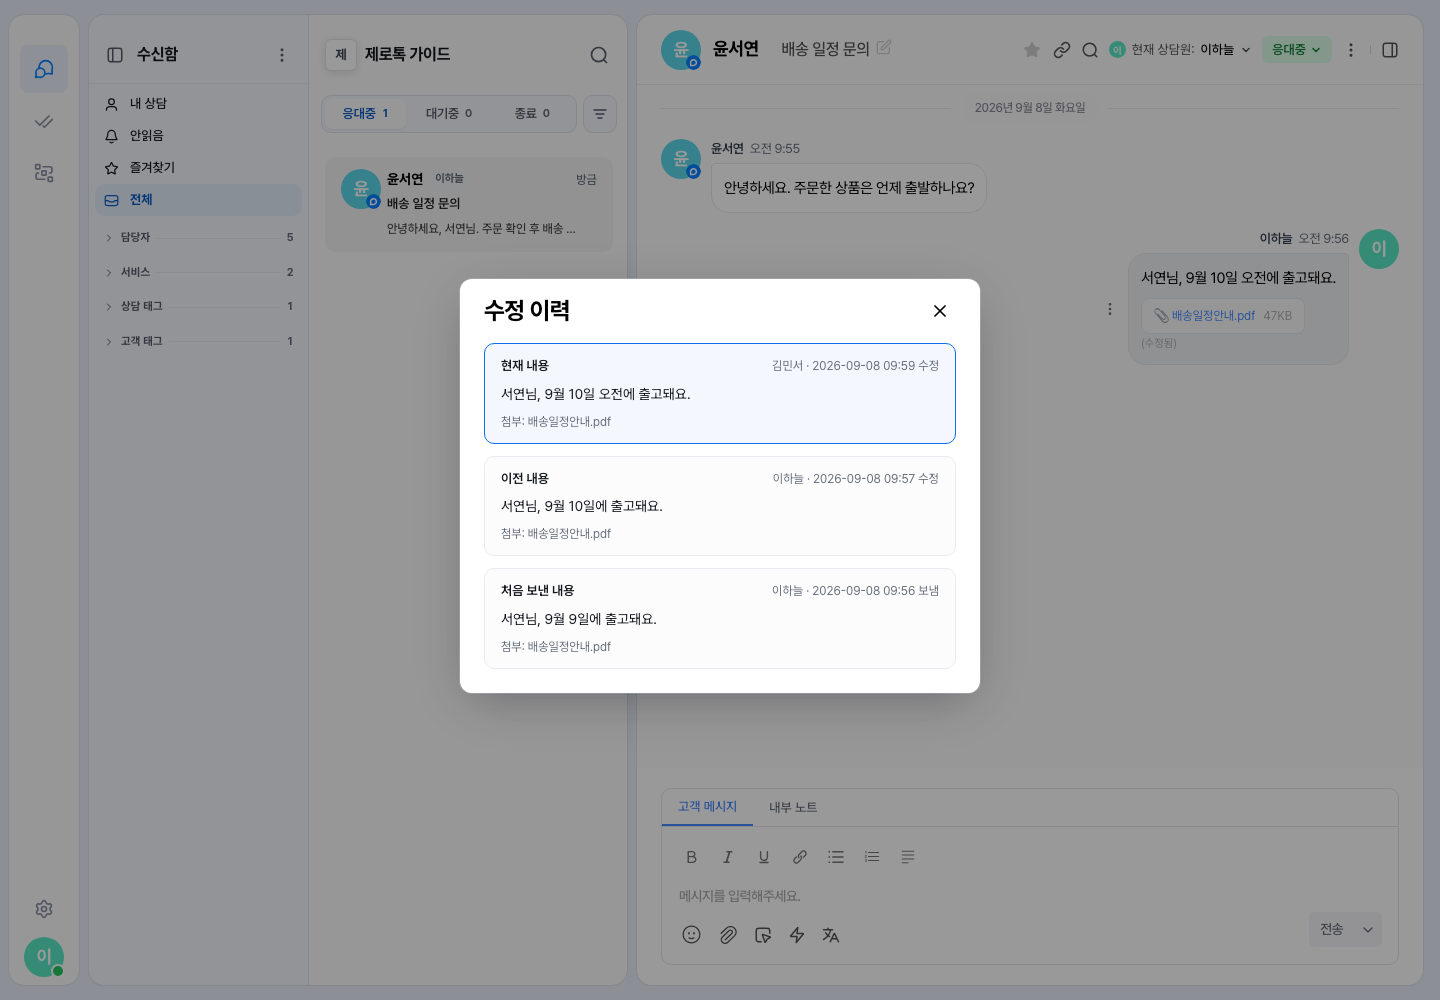Screen dimensions: 1440x1000
Task: Open the 전송 button dropdown arrow
Action: 1368,930
